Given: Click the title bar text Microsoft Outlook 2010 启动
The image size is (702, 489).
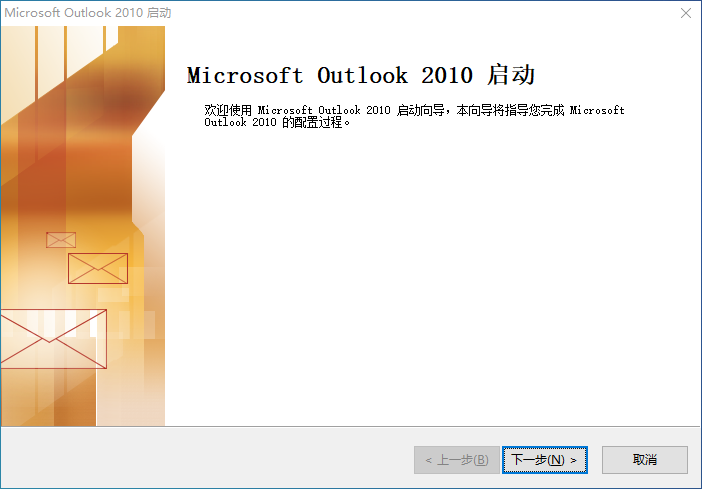Looking at the screenshot, I should [x=88, y=13].
